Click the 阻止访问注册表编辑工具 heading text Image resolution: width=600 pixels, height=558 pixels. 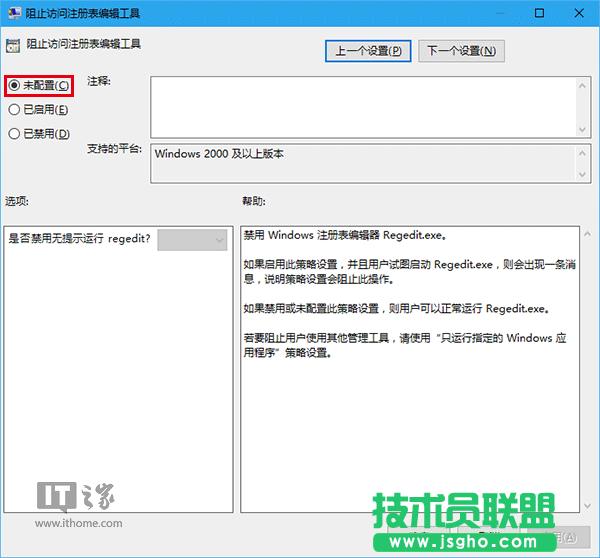point(82,46)
